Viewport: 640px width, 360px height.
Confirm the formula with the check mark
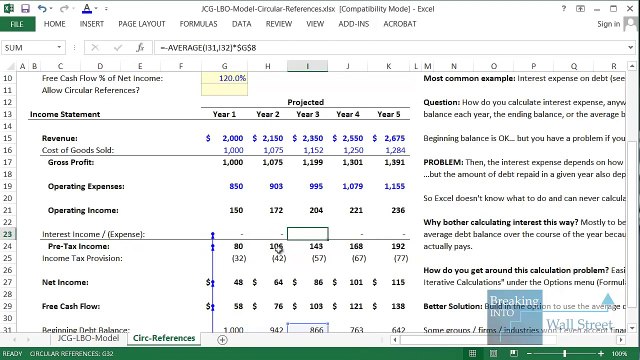pos(118,48)
